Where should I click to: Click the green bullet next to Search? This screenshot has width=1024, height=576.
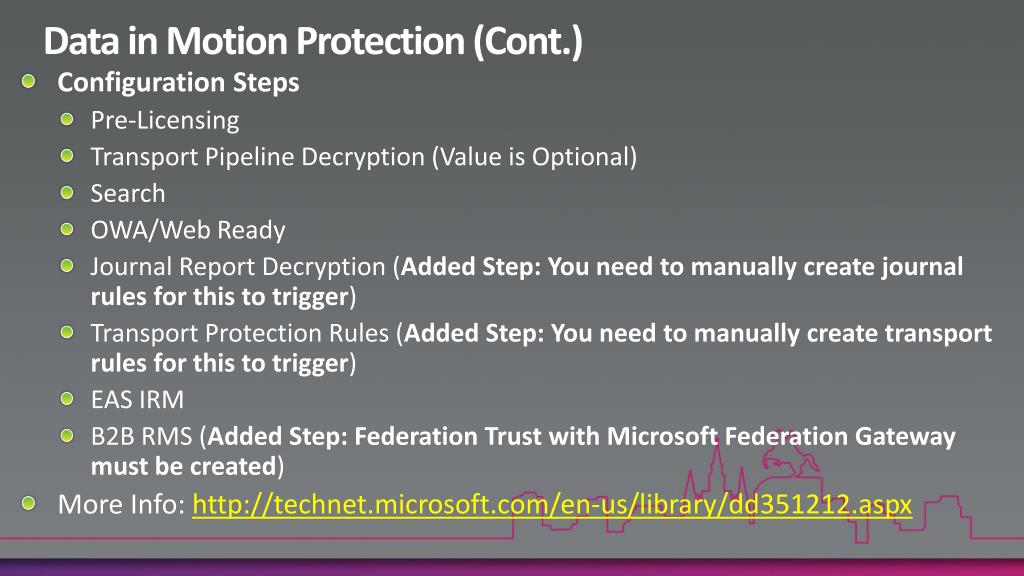click(x=67, y=192)
